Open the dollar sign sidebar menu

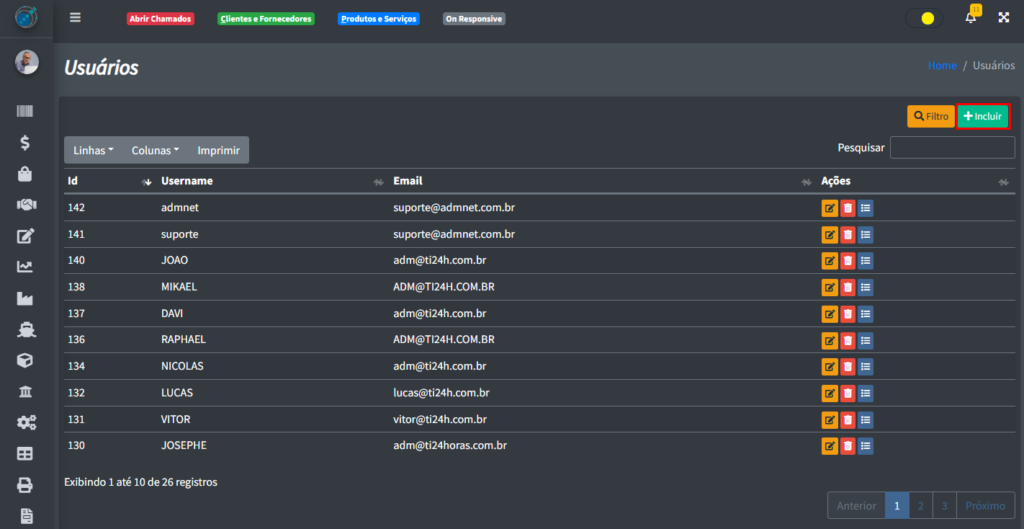25,143
